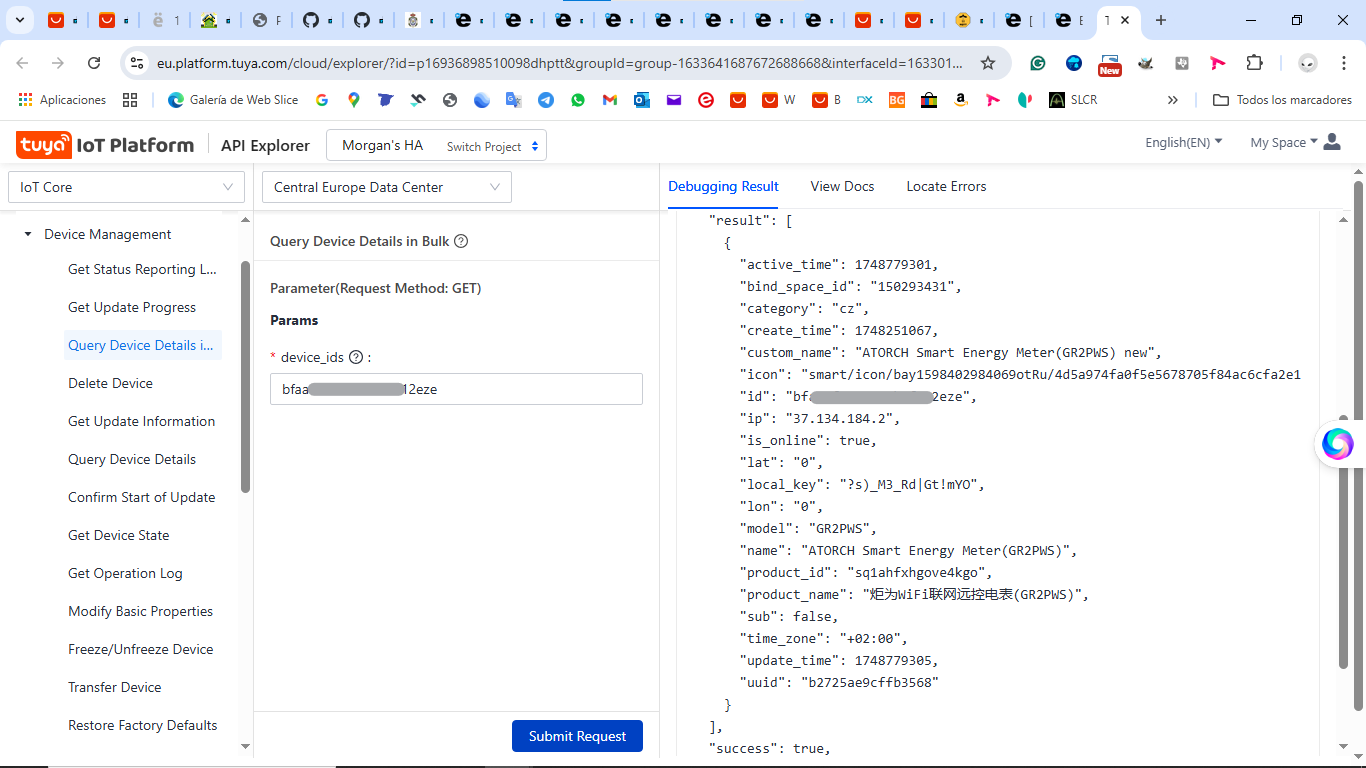Open the Telegram bookmark icon

[546, 100]
